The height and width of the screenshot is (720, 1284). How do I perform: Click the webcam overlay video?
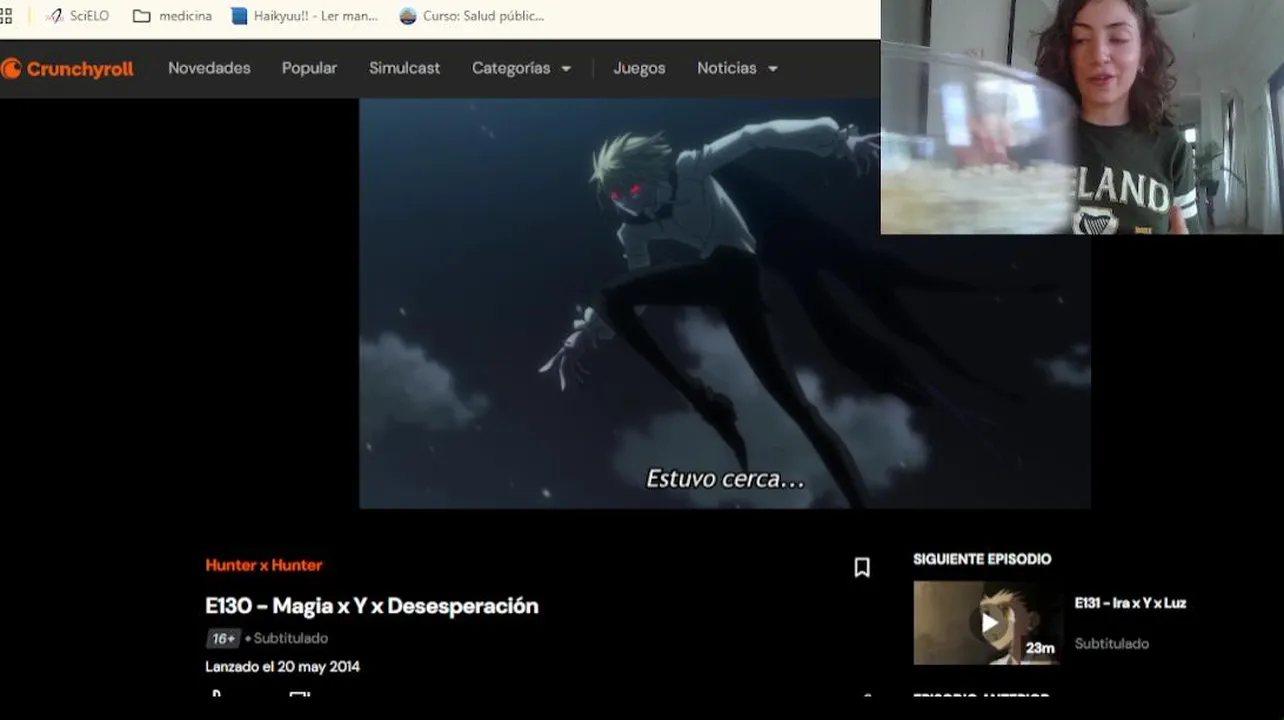point(1082,117)
